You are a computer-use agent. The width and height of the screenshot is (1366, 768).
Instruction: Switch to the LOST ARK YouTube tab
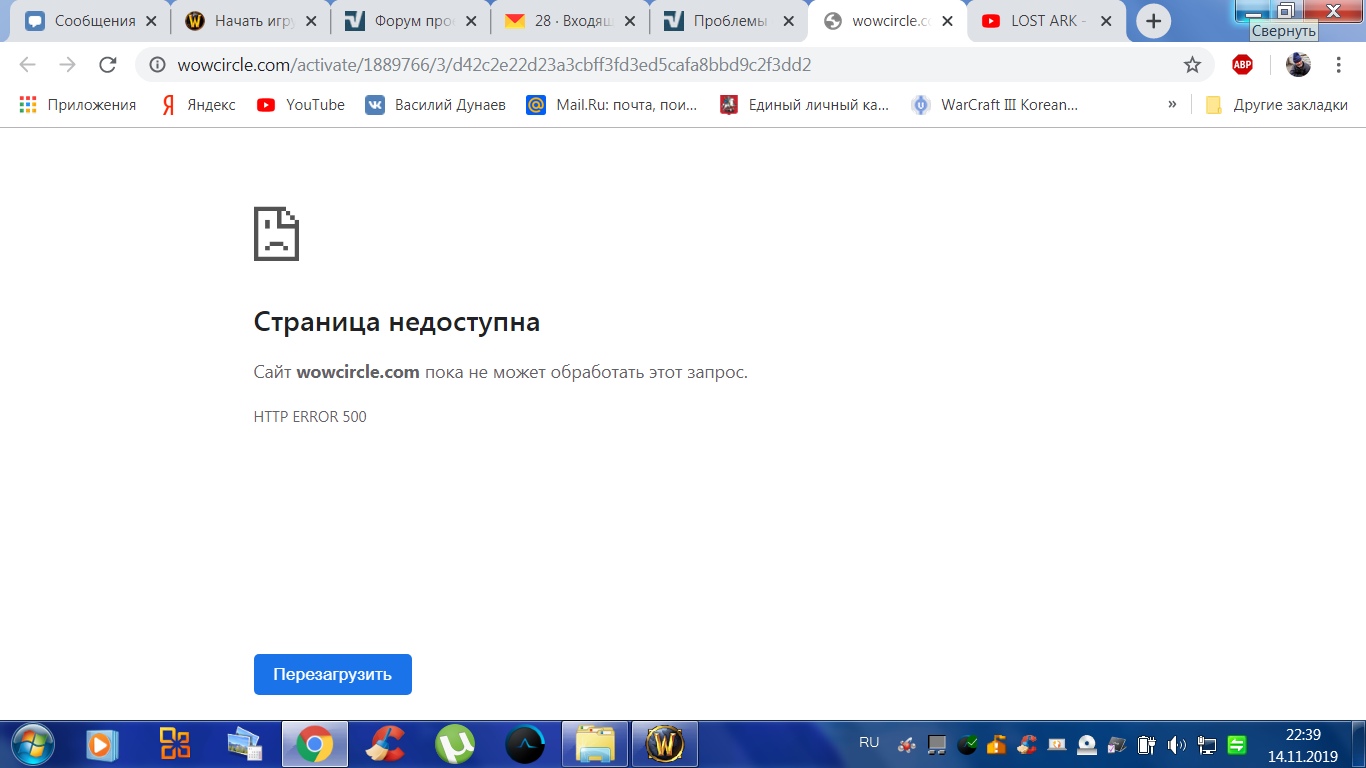[1045, 21]
